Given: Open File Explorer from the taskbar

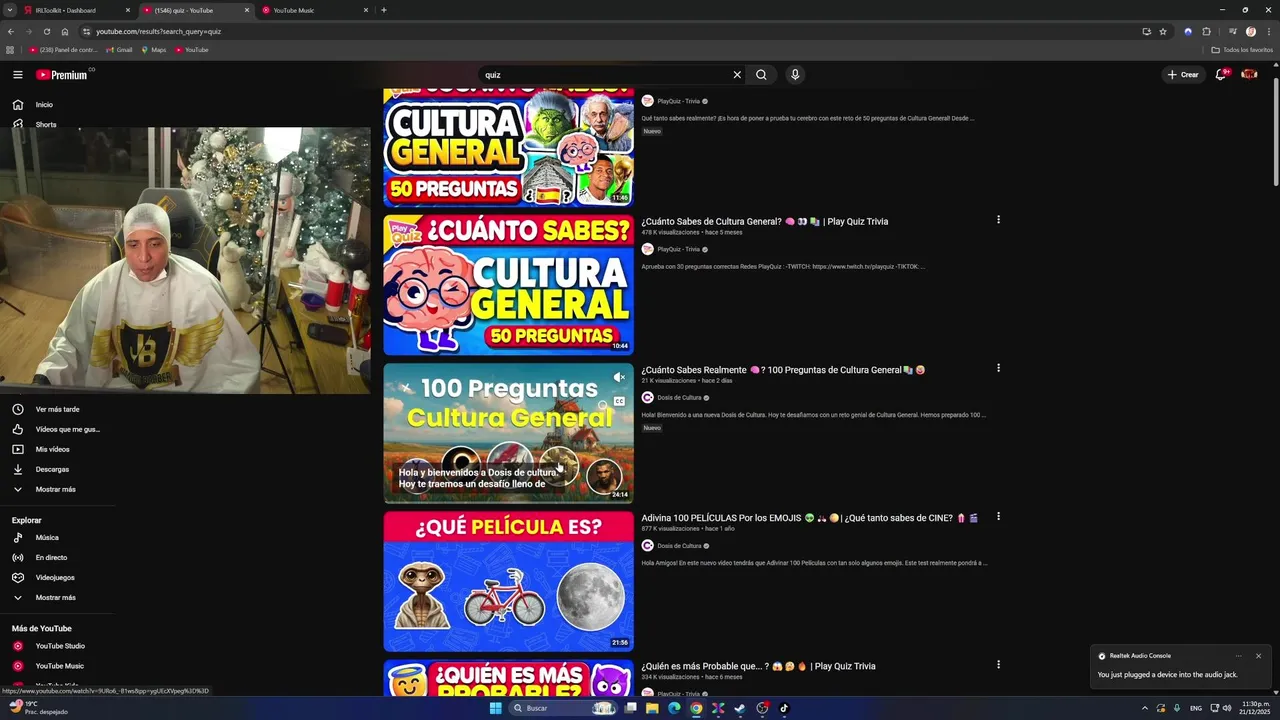Looking at the screenshot, I should 652,708.
